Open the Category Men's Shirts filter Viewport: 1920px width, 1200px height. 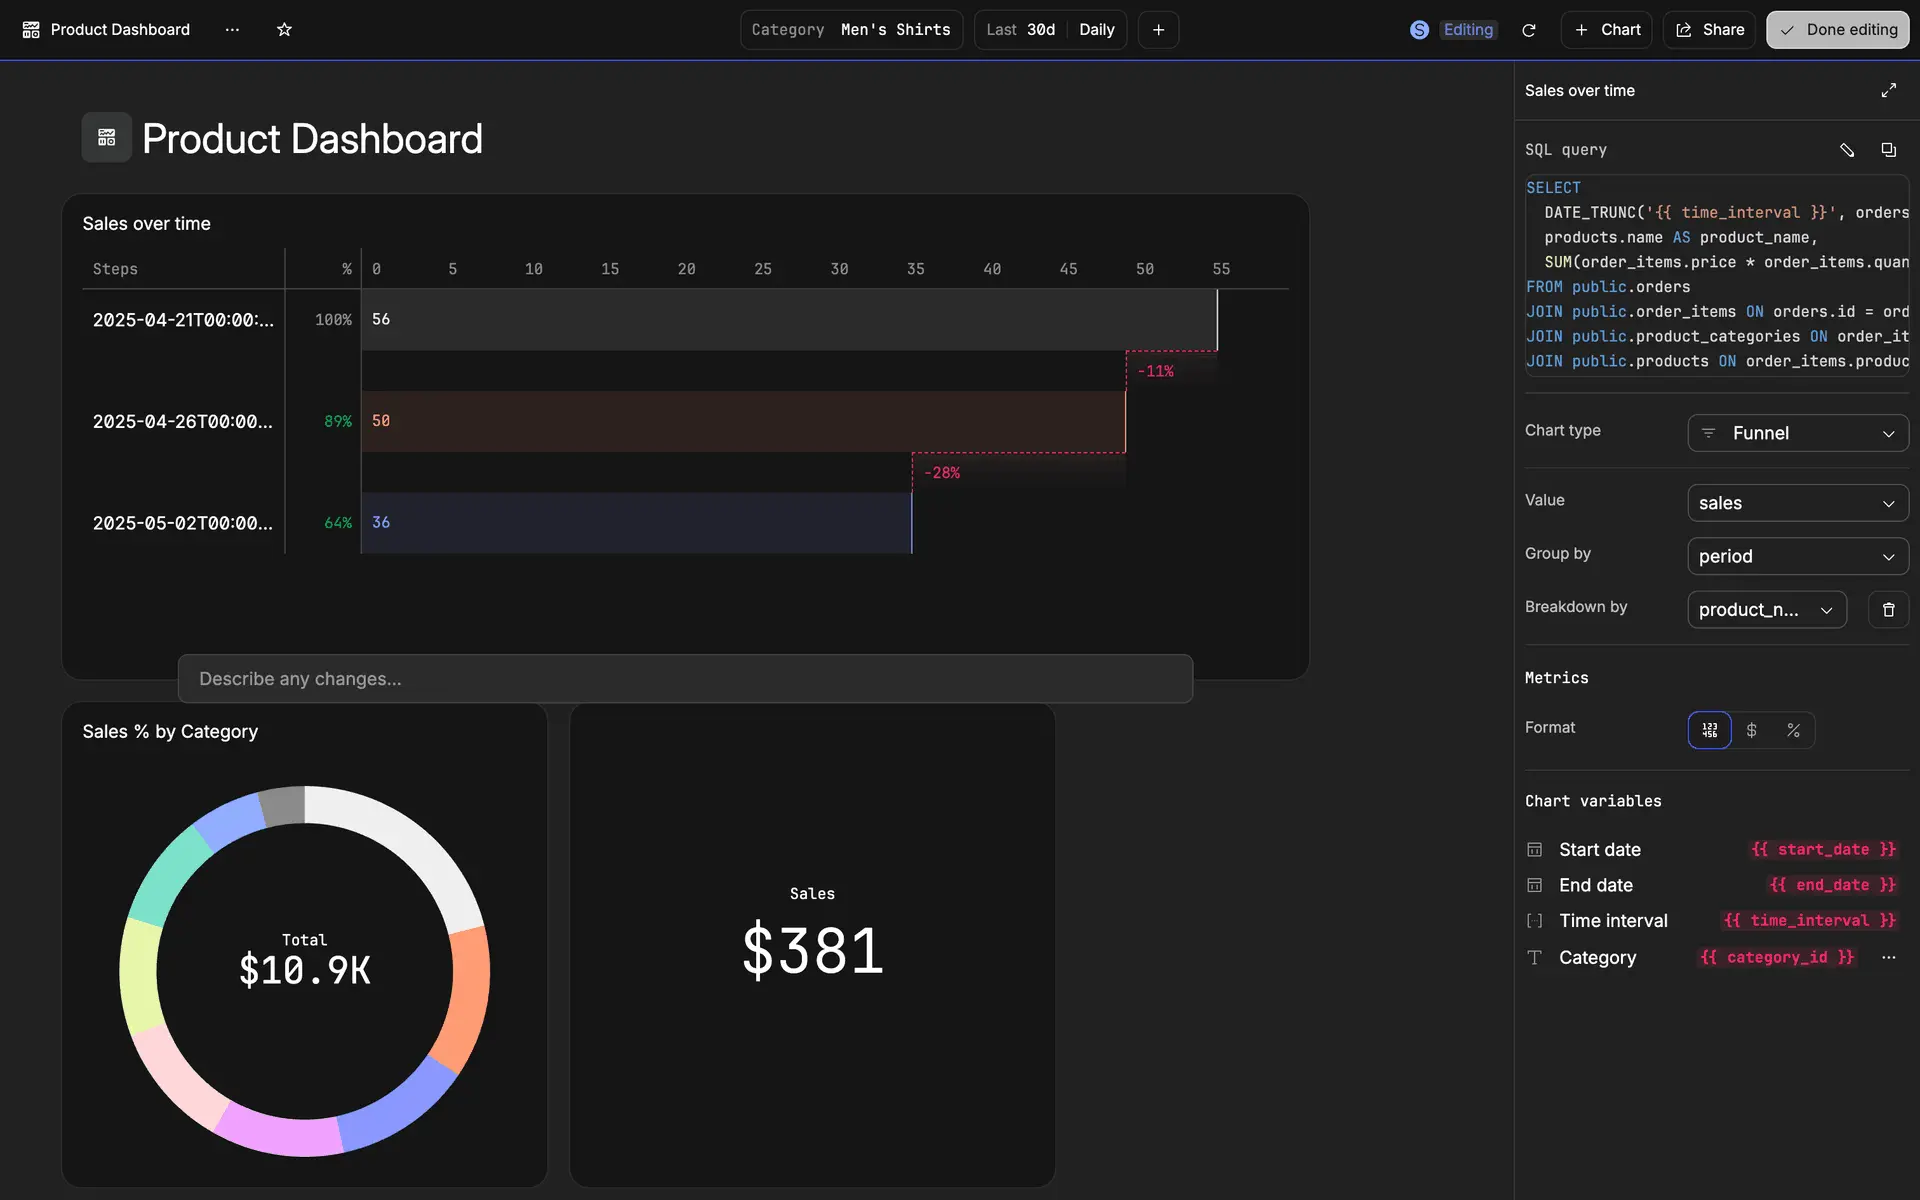click(851, 30)
